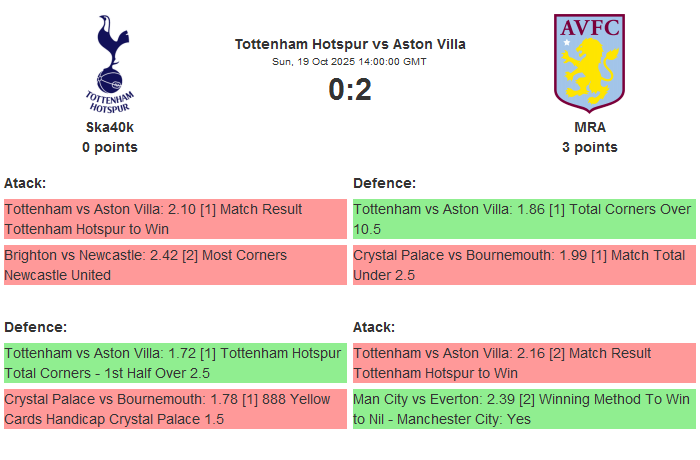Select the Brighton vs Newcastle Most Corners bet
This screenshot has height=460, width=700.
(175, 265)
